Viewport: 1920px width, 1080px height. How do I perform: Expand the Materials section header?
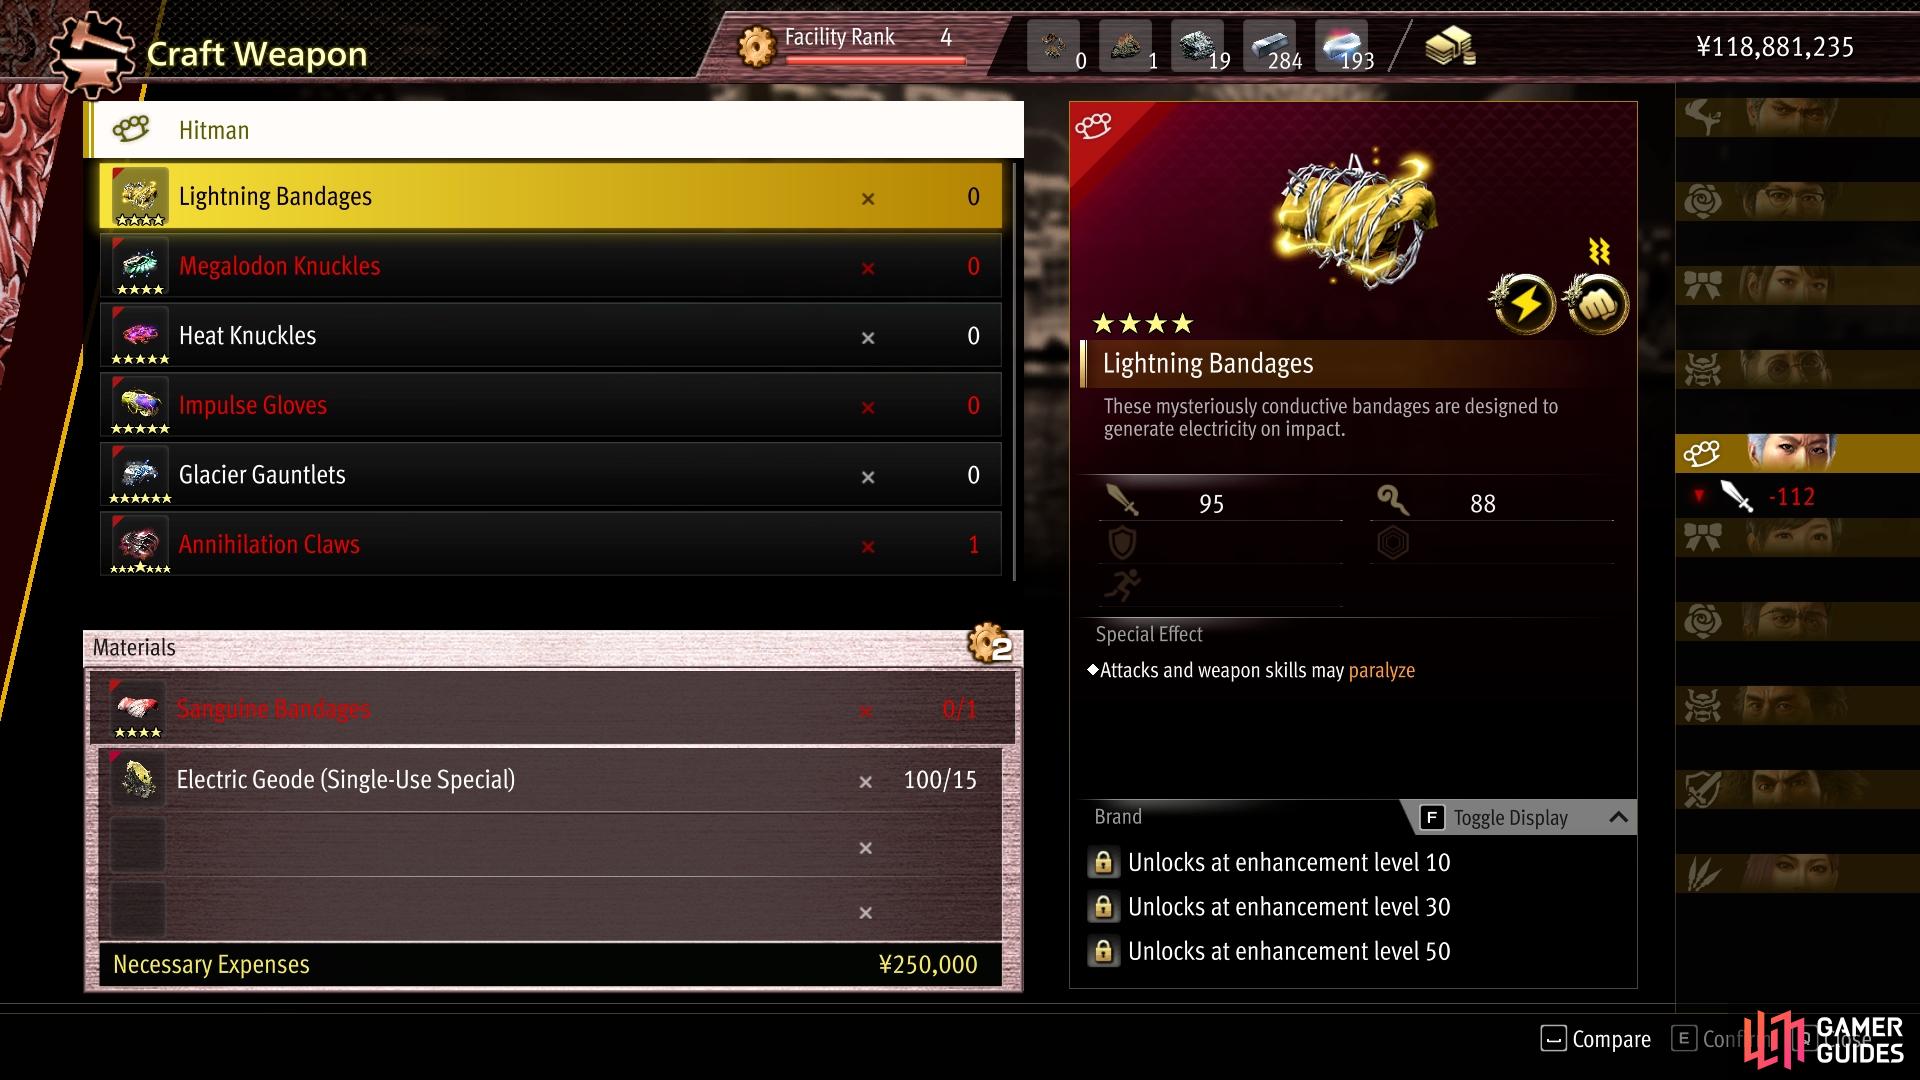point(553,648)
